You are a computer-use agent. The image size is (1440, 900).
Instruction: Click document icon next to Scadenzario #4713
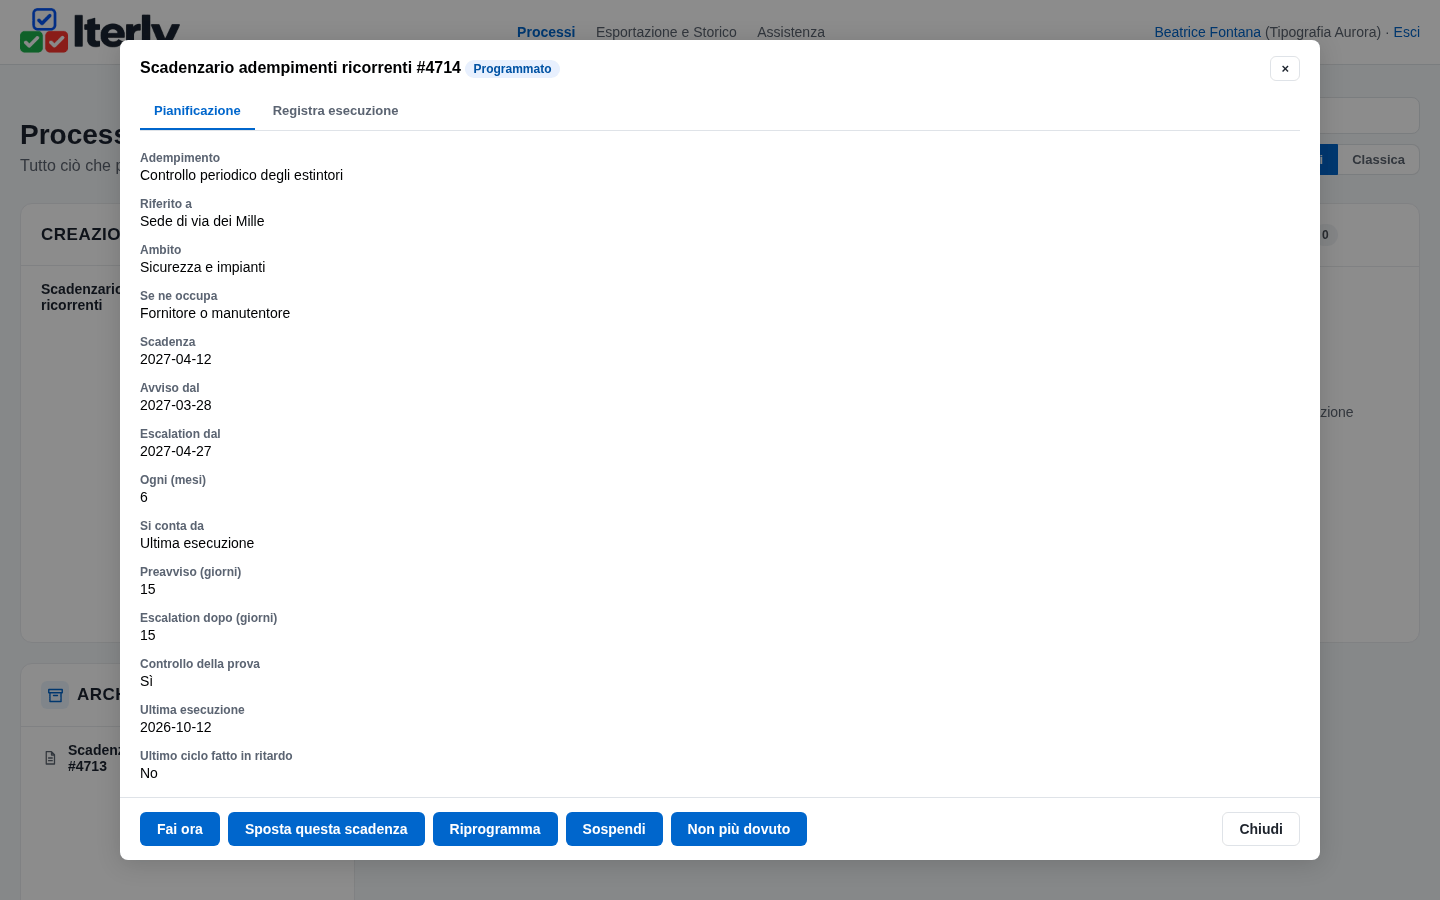pyautogui.click(x=50, y=758)
